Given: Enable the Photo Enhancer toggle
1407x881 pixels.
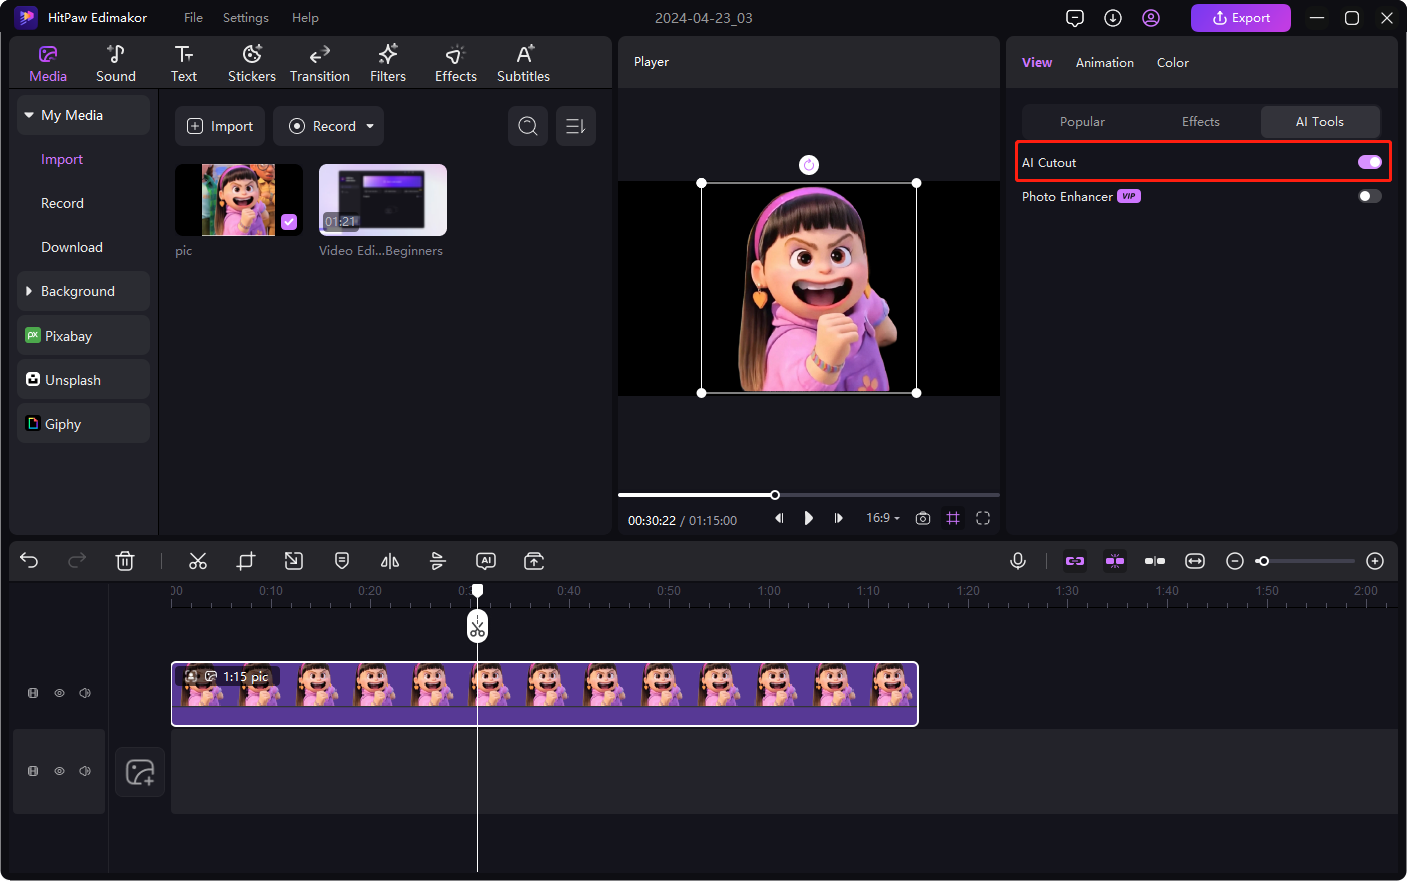Looking at the screenshot, I should pyautogui.click(x=1369, y=196).
